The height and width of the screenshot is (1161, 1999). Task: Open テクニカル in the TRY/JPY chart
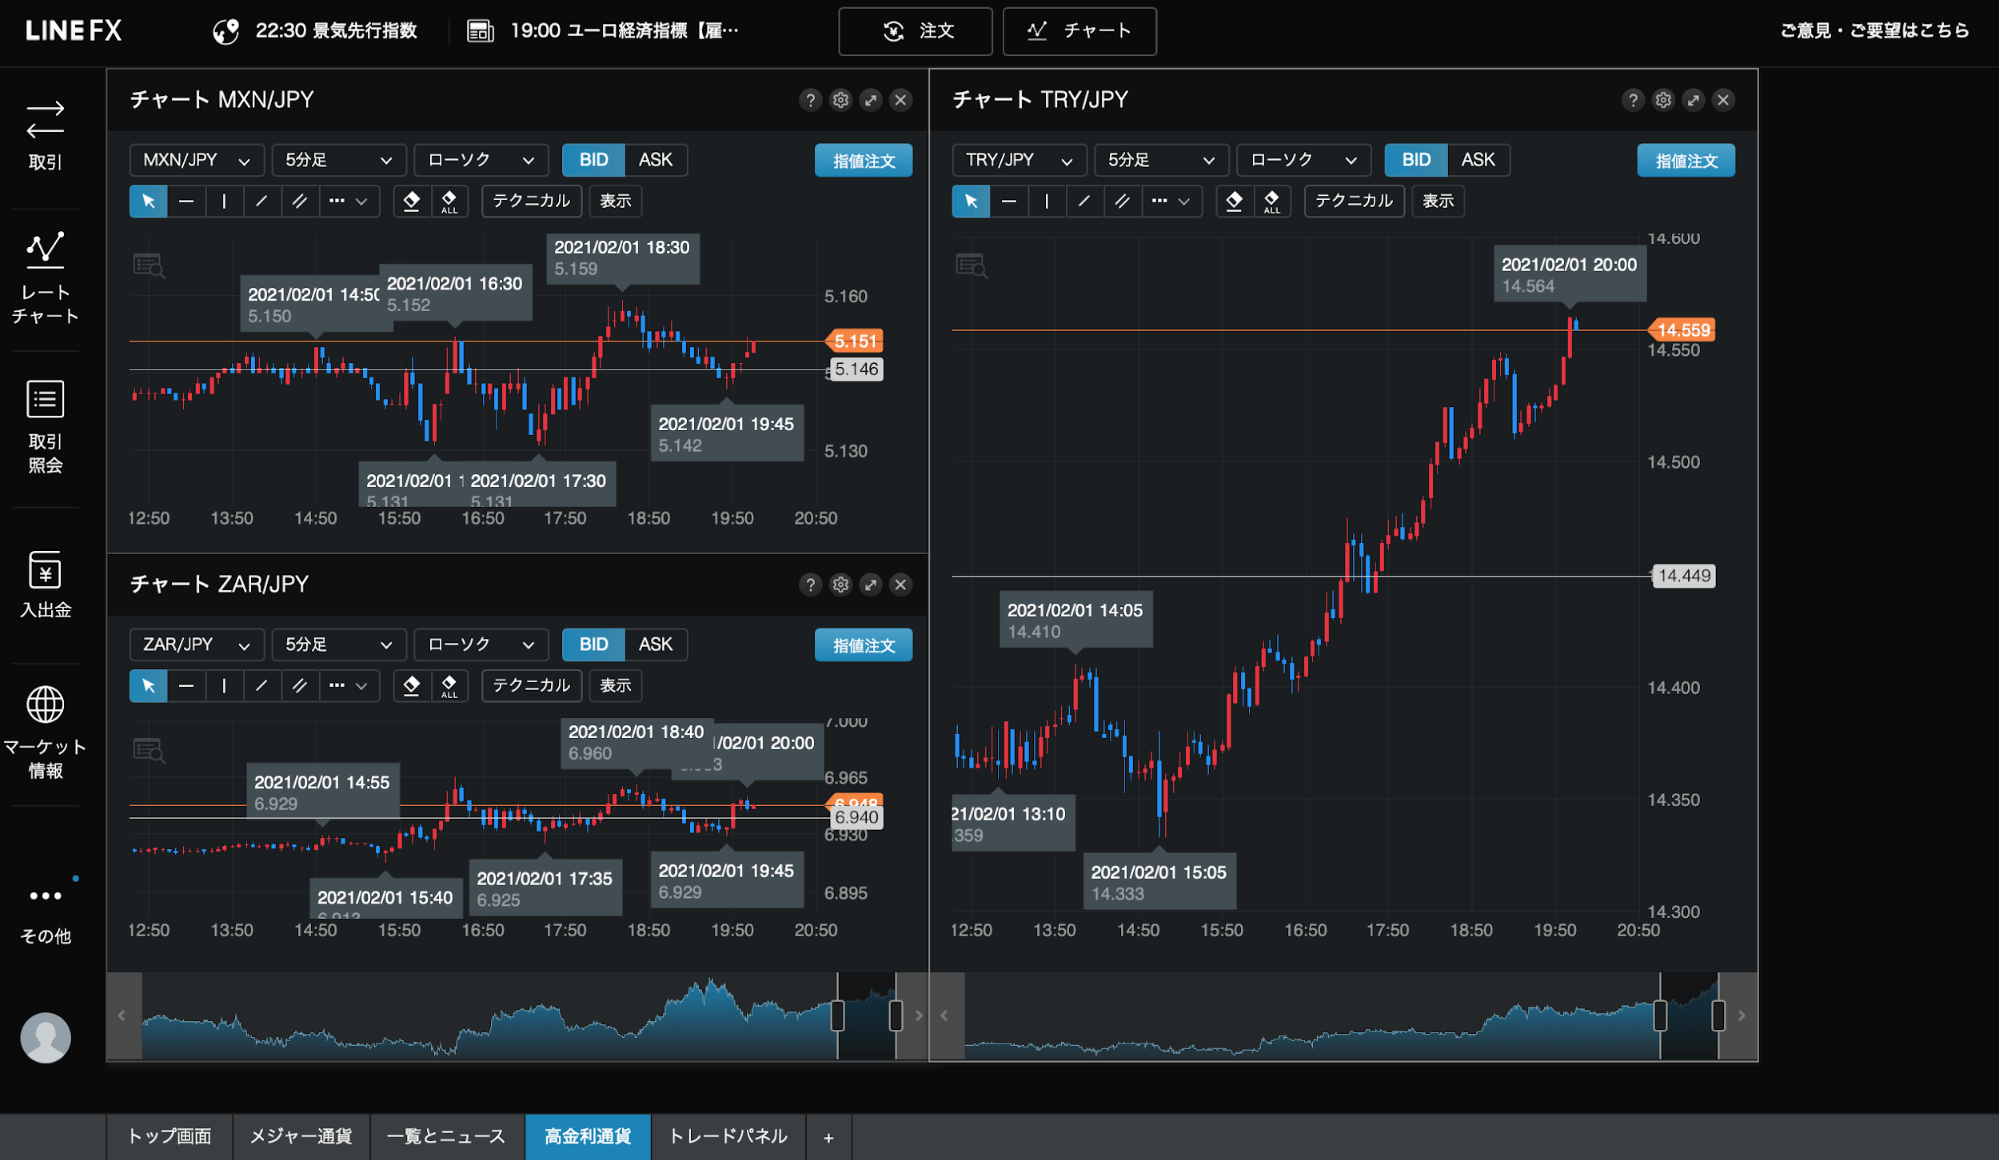pyautogui.click(x=1354, y=201)
